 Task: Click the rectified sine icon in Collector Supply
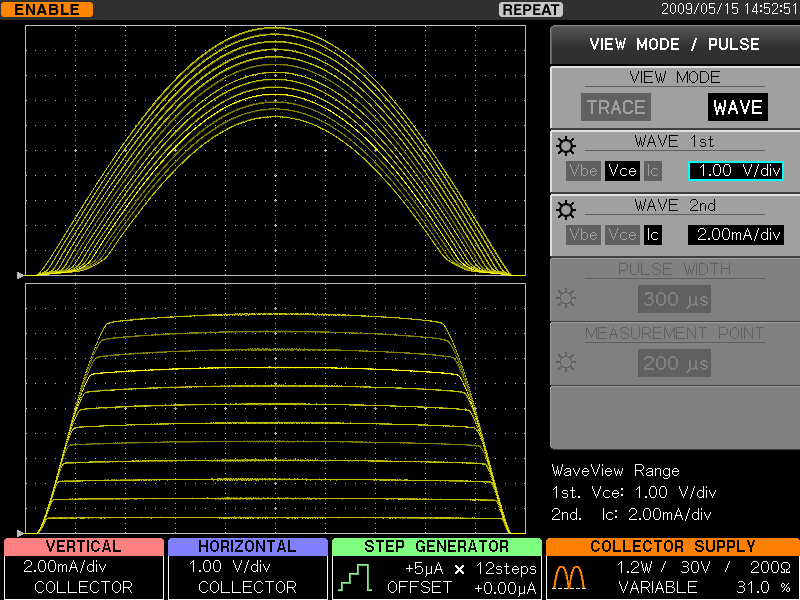tap(568, 578)
